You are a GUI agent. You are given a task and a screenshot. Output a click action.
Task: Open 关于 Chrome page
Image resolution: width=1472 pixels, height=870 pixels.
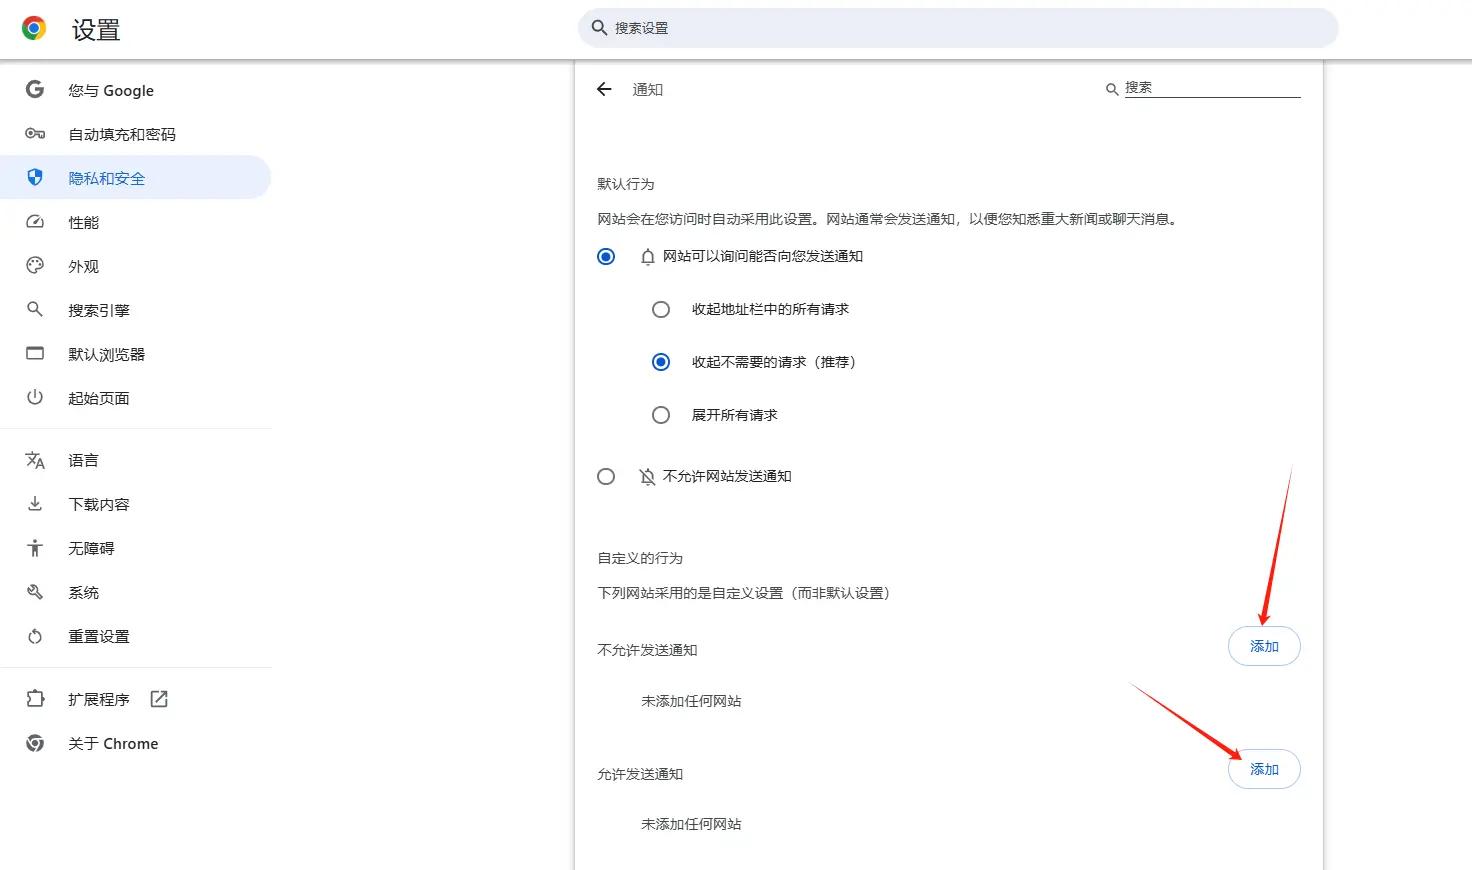pyautogui.click(x=136, y=743)
